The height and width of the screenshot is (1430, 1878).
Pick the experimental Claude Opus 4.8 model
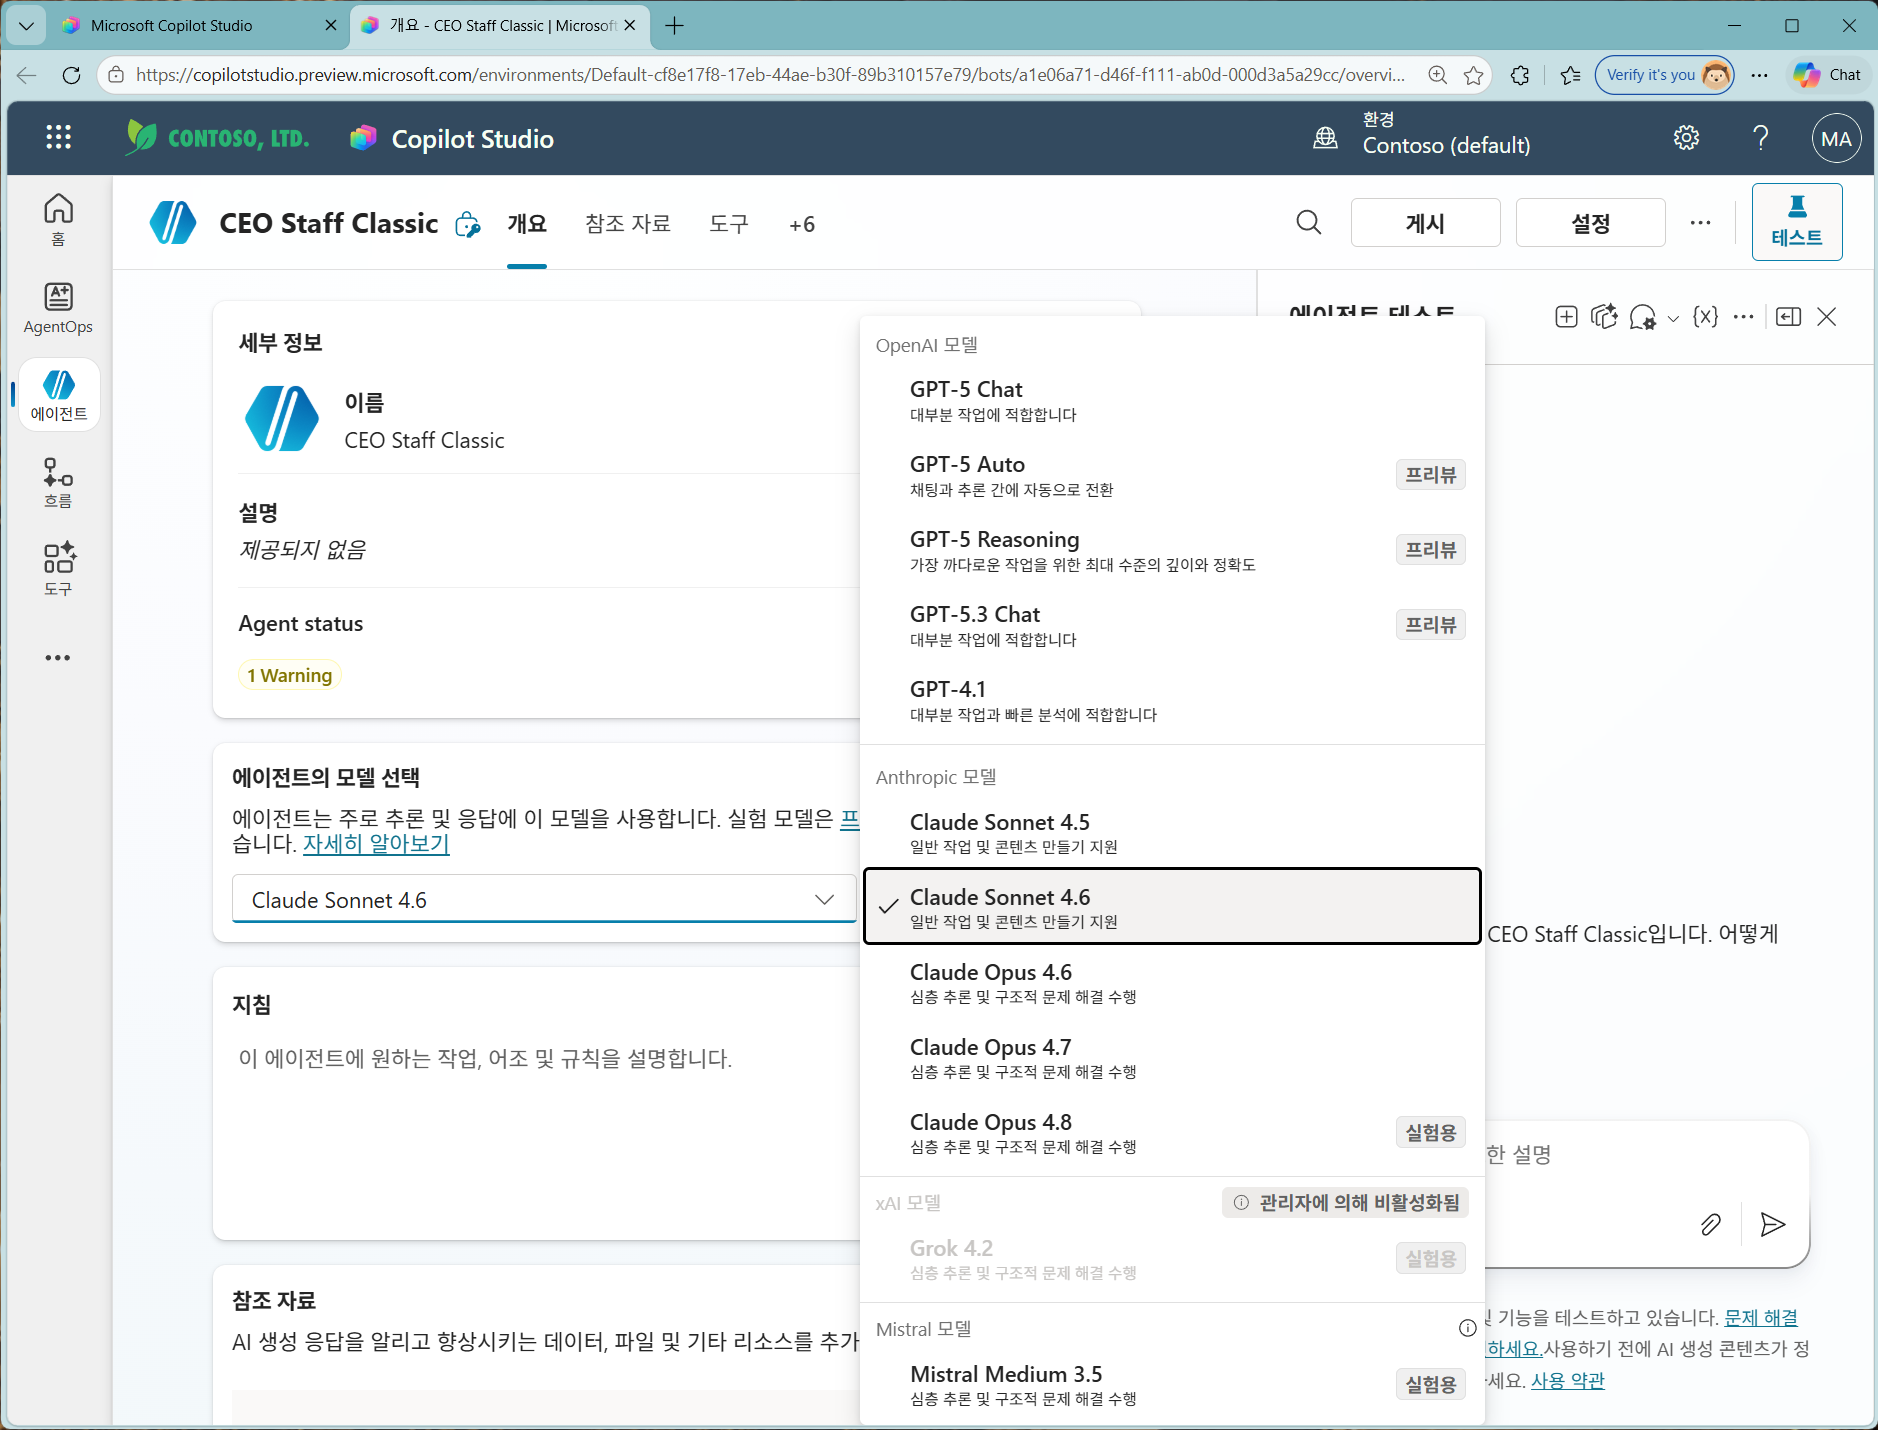click(x=1172, y=1133)
